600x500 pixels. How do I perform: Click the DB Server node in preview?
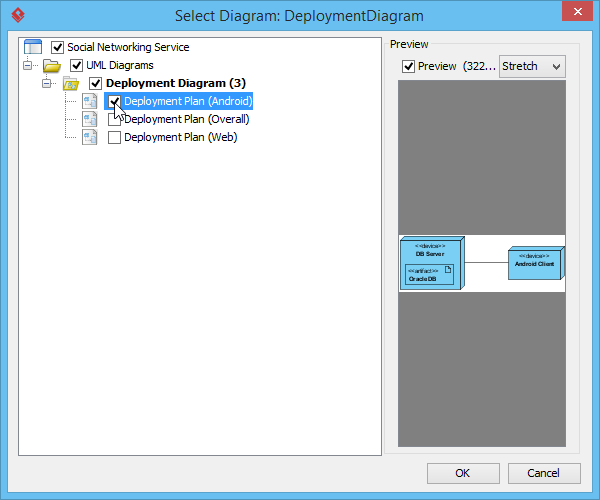coord(432,263)
